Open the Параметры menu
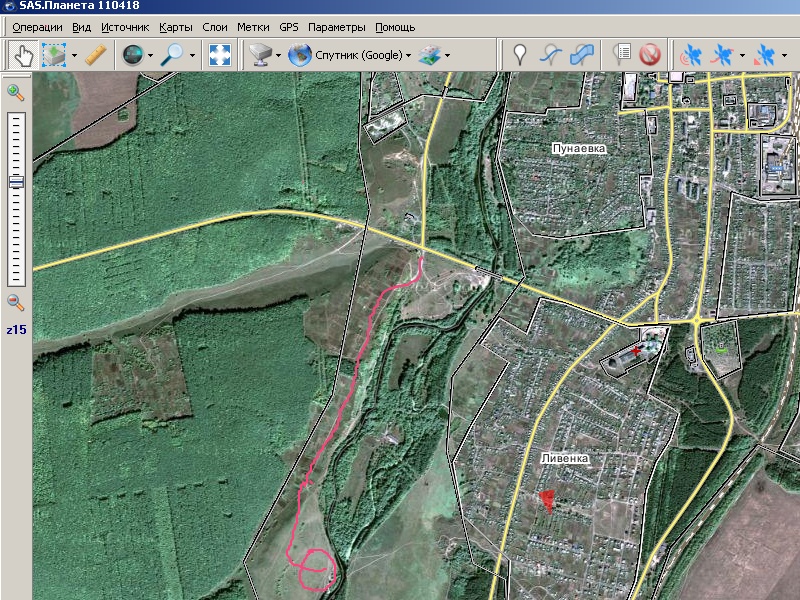The image size is (800, 600). pyautogui.click(x=336, y=27)
